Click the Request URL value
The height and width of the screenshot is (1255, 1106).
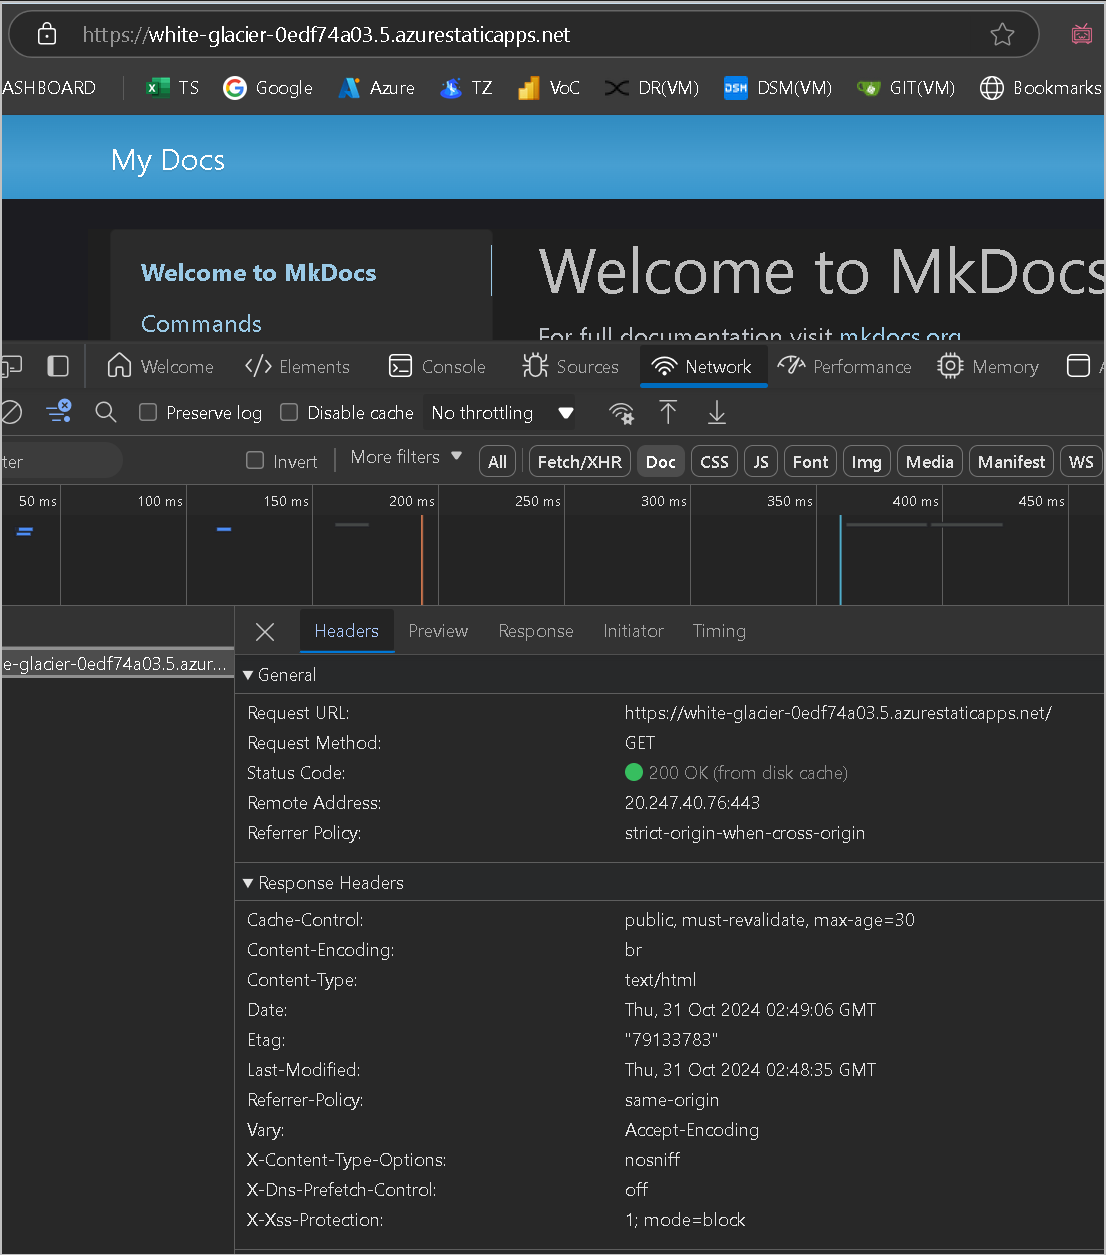pos(838,713)
